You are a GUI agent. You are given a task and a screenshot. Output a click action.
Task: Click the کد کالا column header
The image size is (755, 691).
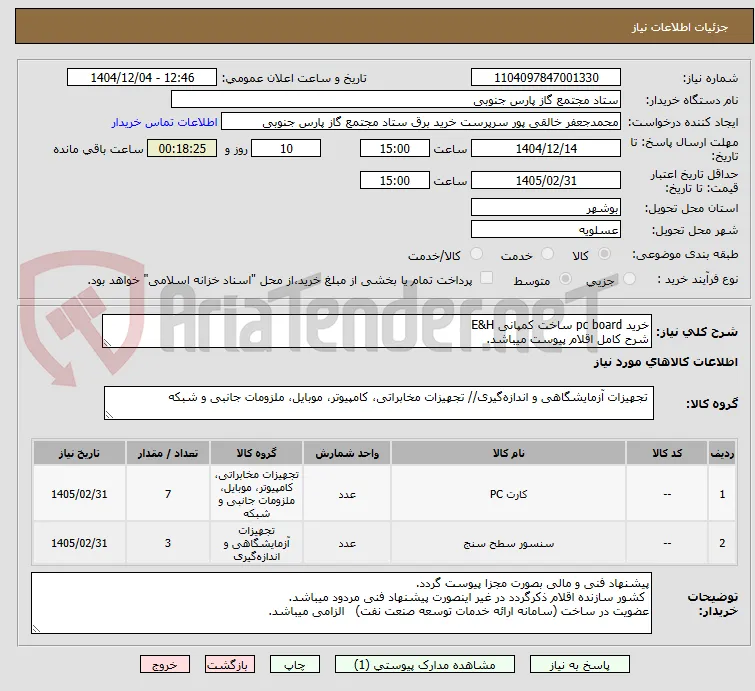point(667,453)
